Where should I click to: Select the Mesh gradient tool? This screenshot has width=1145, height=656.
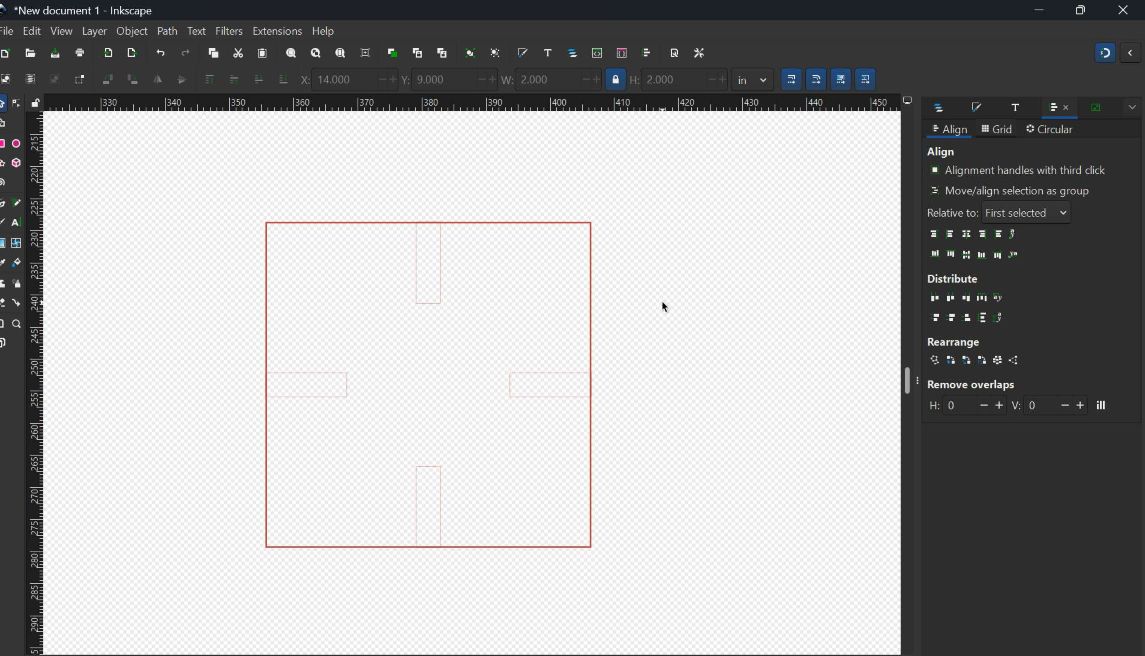(x=16, y=243)
